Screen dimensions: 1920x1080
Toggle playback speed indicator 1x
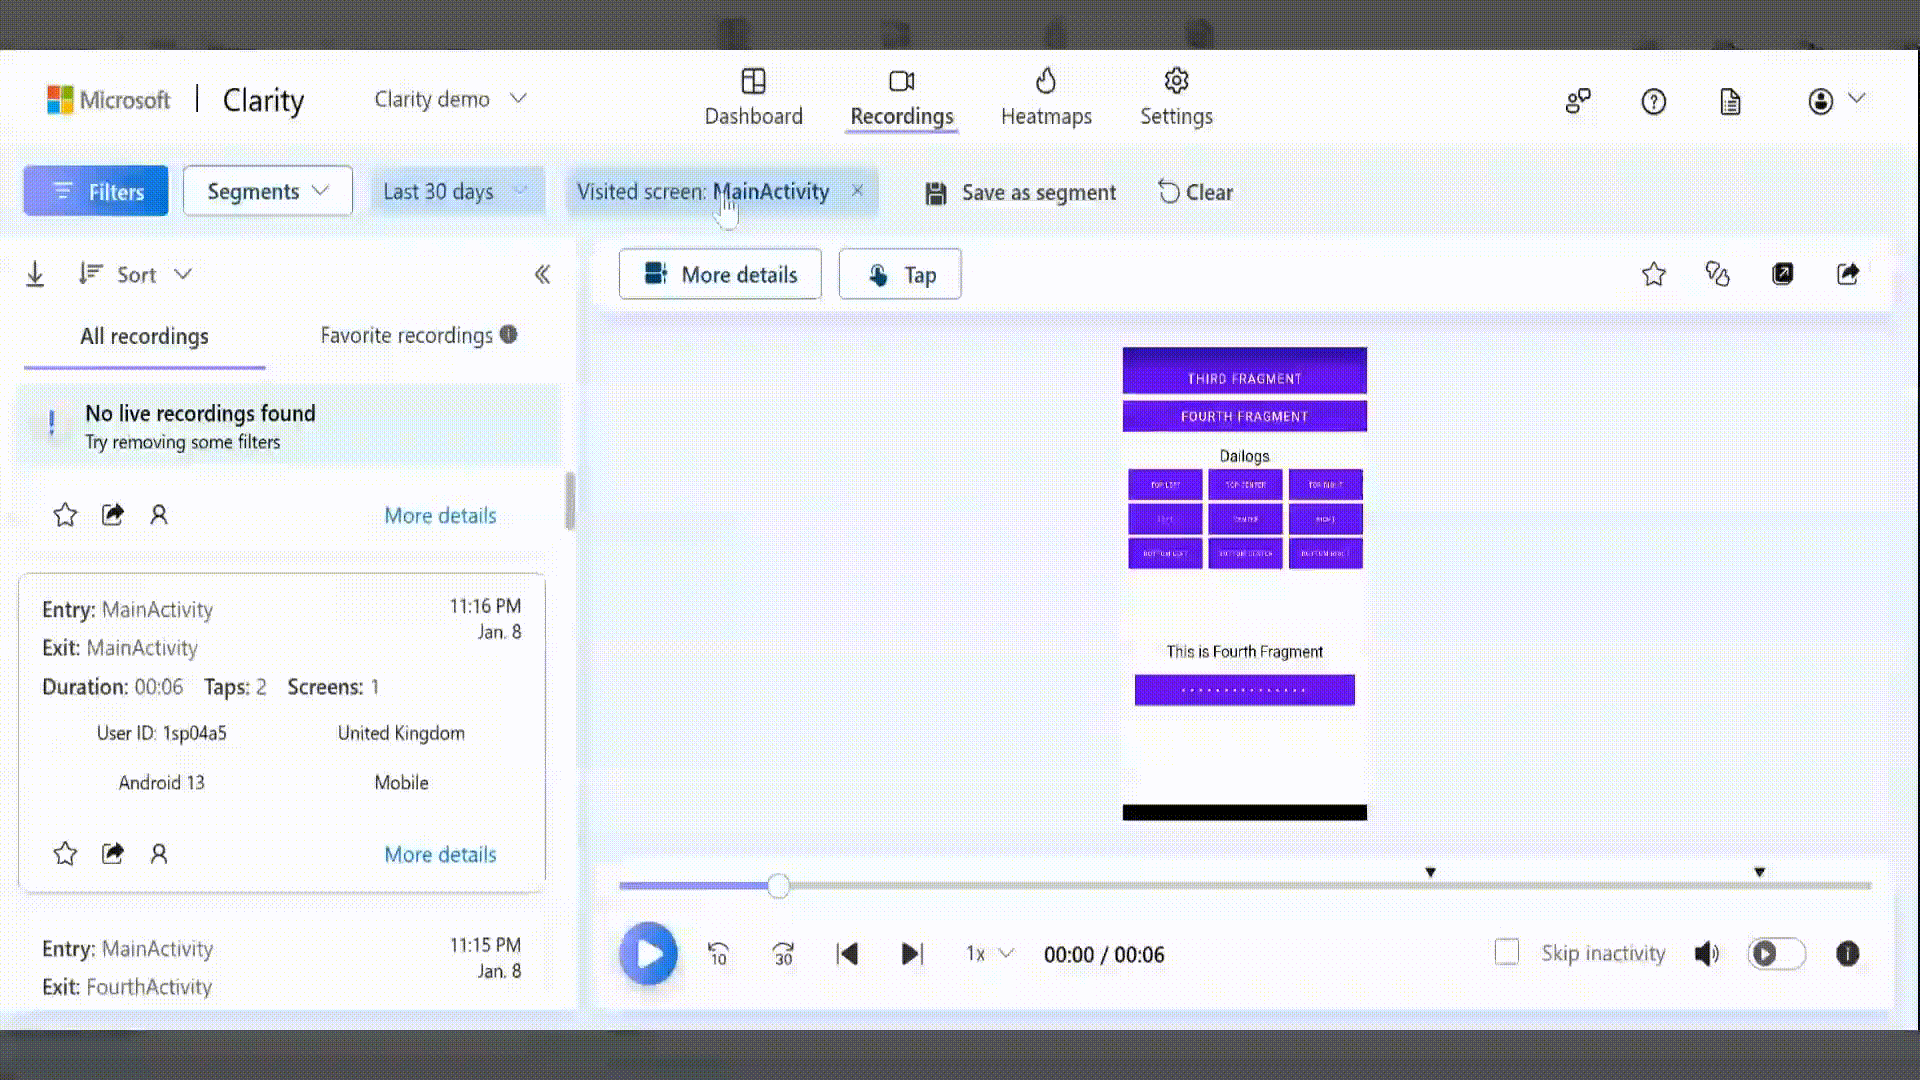pyautogui.click(x=986, y=953)
